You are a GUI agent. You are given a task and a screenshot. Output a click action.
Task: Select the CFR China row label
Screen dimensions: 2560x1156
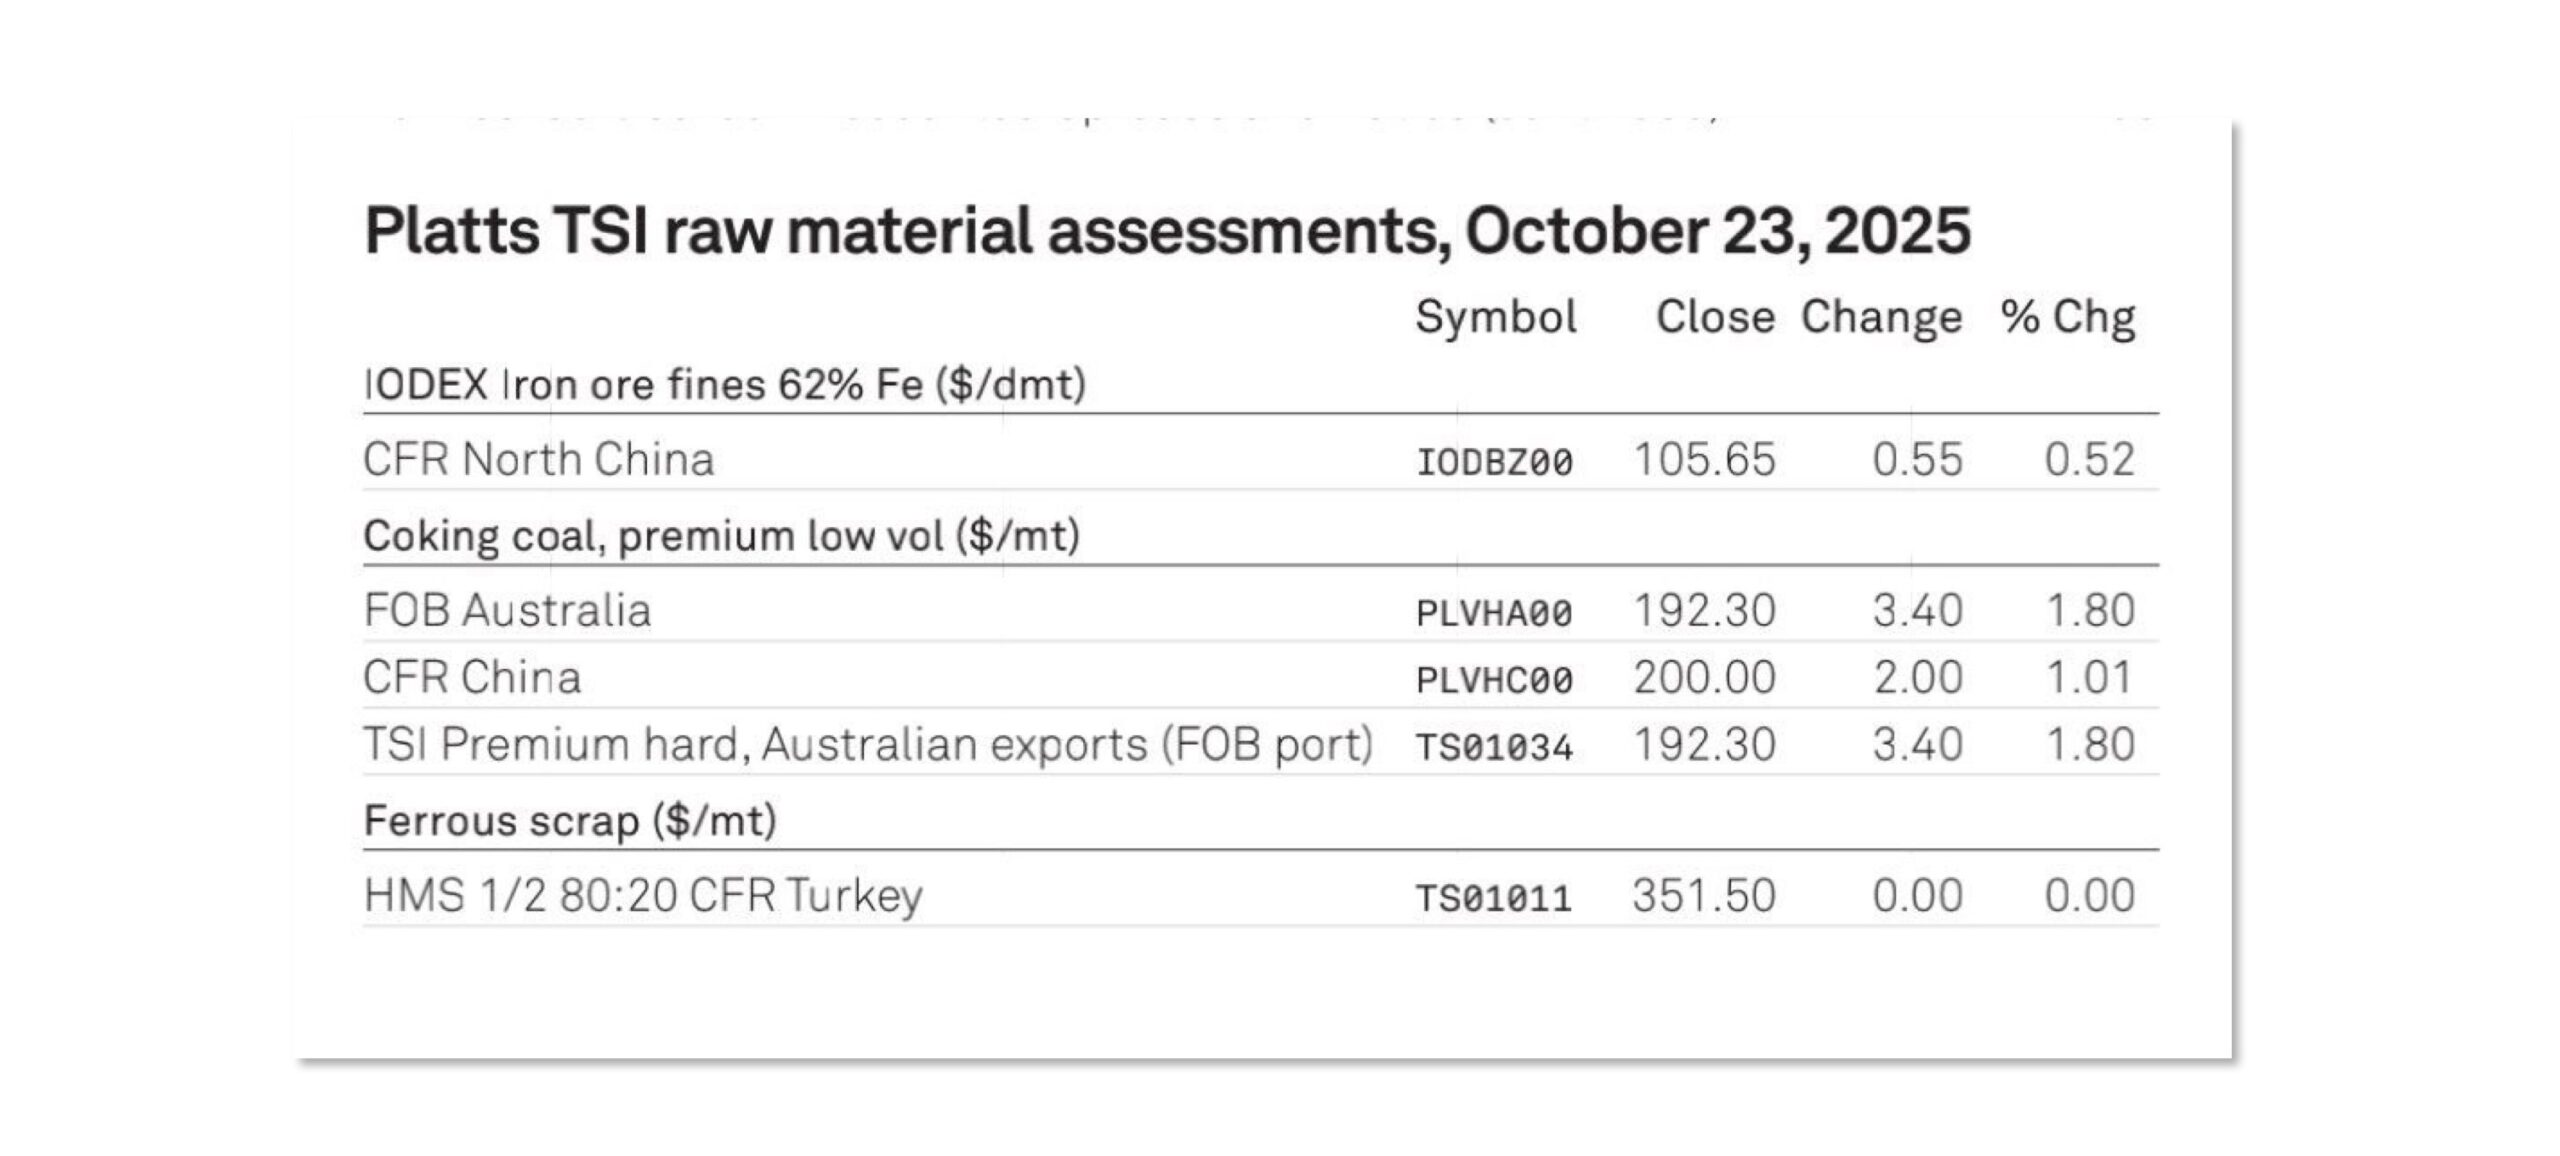472,678
